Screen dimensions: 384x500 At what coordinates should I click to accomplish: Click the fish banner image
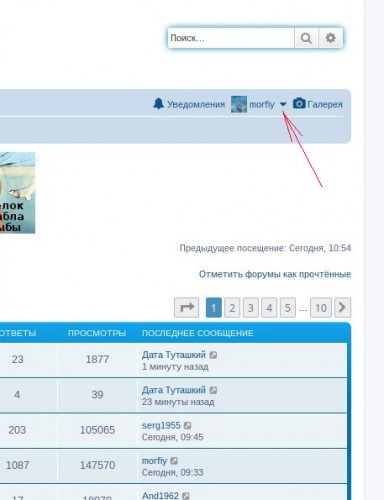click(x=17, y=193)
